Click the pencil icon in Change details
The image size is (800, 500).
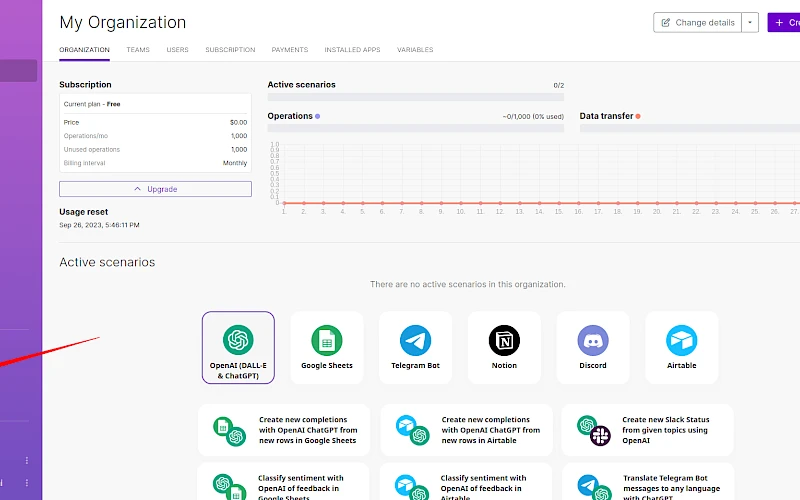[x=666, y=22]
